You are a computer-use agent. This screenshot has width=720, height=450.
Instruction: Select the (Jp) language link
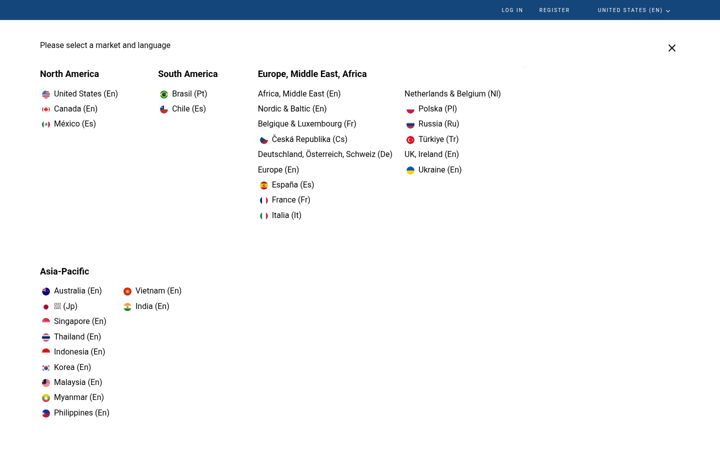66,306
